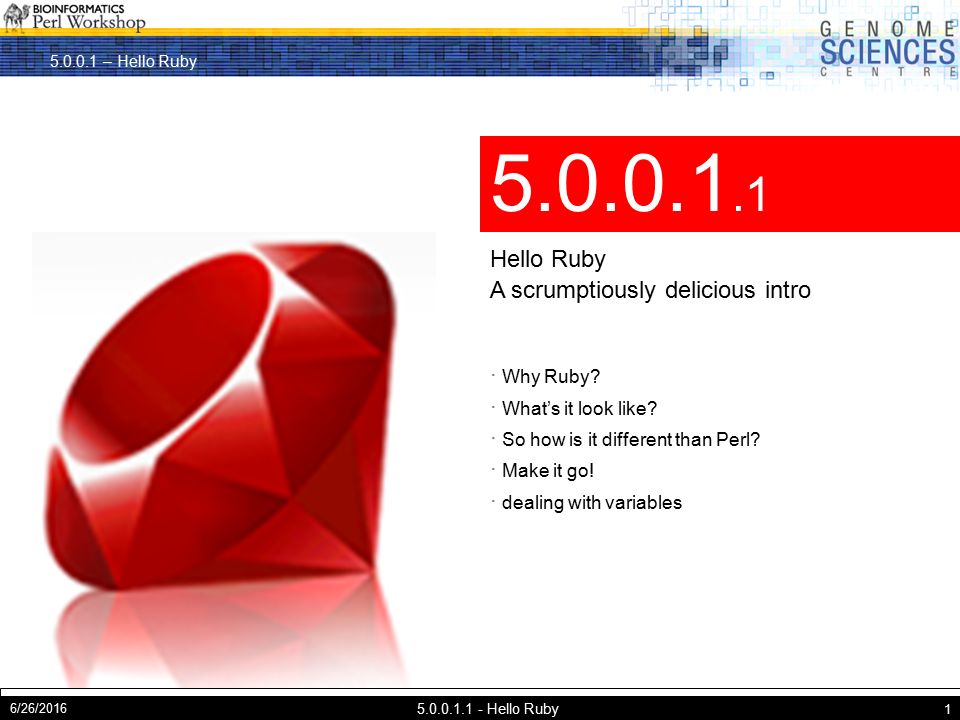Click the slide number 1 in footer

point(947,709)
